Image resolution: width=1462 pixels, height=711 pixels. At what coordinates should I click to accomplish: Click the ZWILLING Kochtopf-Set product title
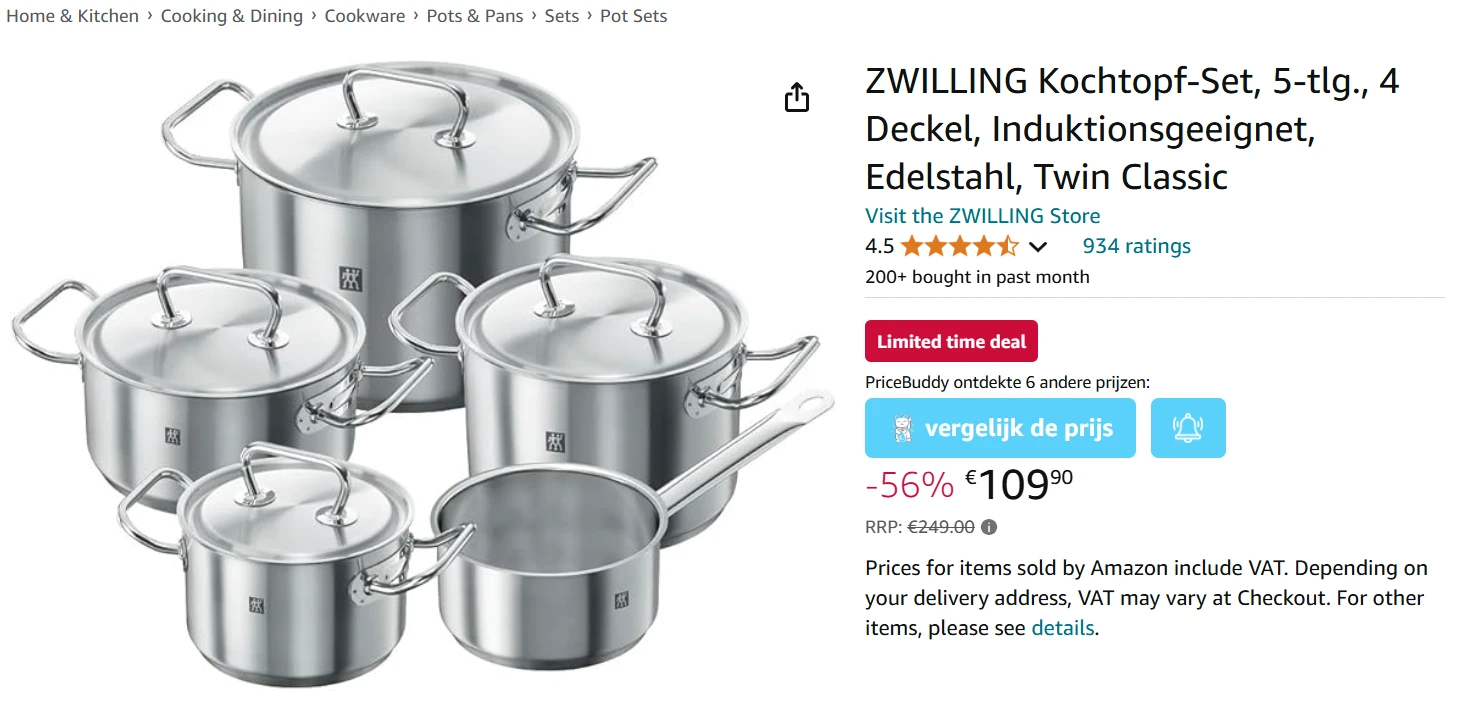coord(1131,129)
